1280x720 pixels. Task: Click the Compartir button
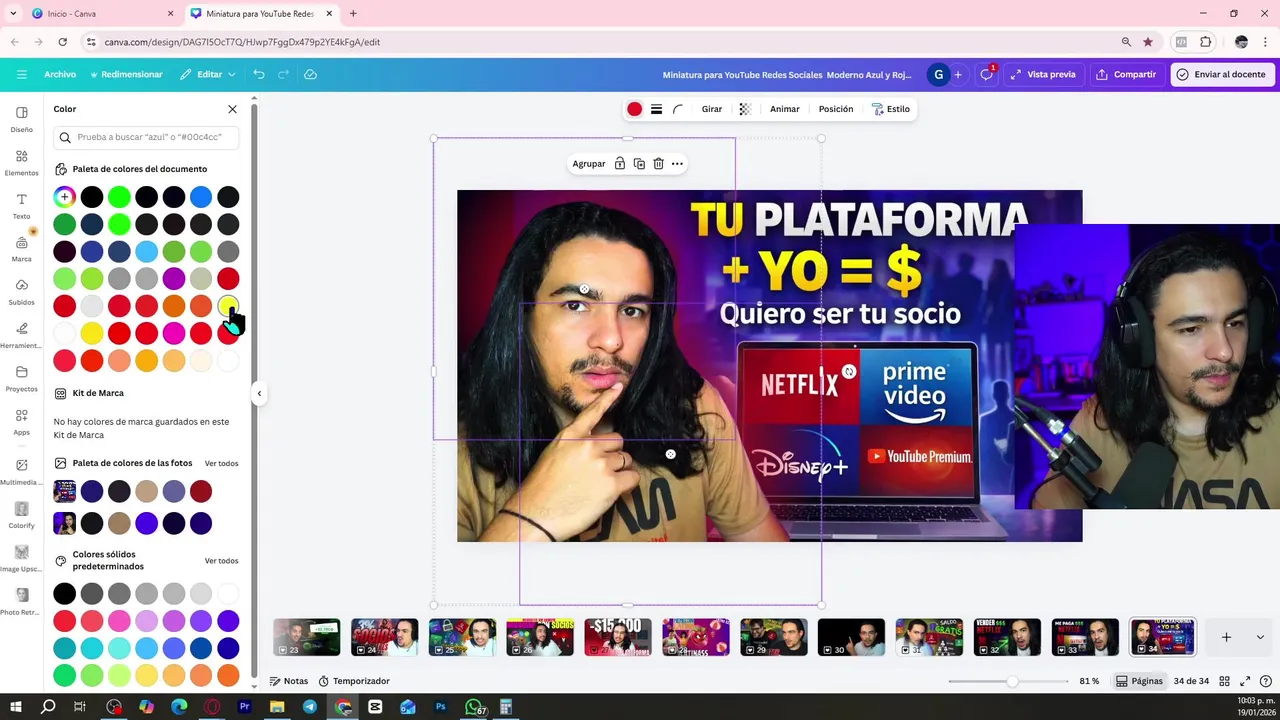[1126, 74]
